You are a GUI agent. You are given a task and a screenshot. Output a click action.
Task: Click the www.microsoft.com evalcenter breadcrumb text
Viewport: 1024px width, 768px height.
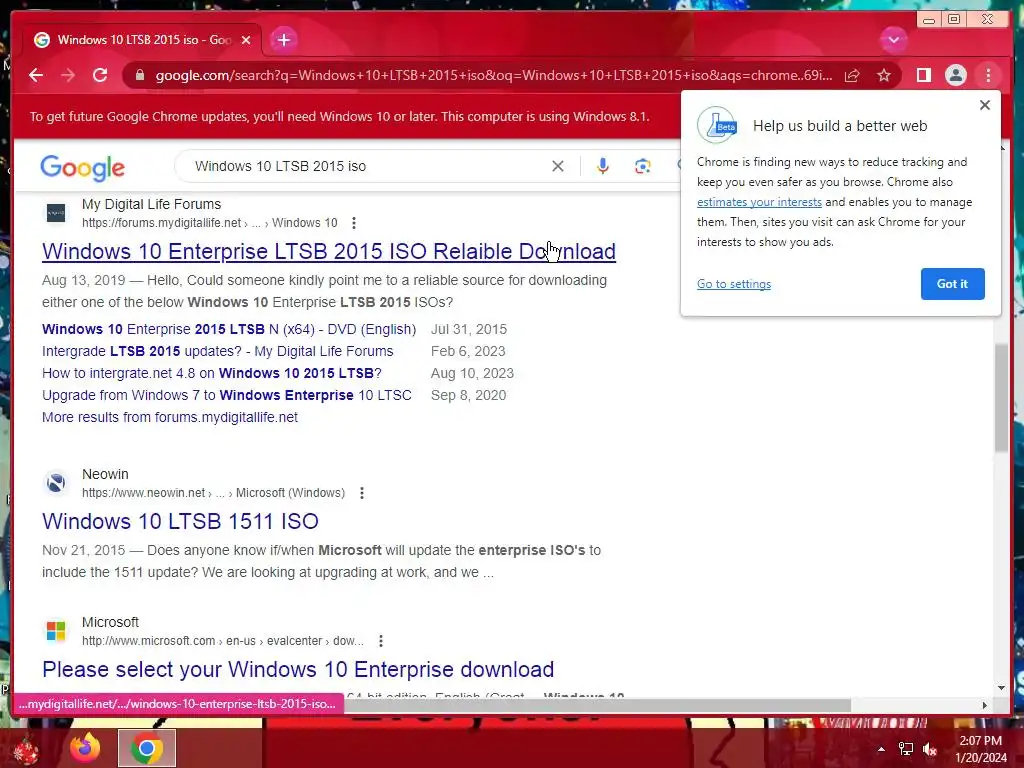click(x=223, y=641)
